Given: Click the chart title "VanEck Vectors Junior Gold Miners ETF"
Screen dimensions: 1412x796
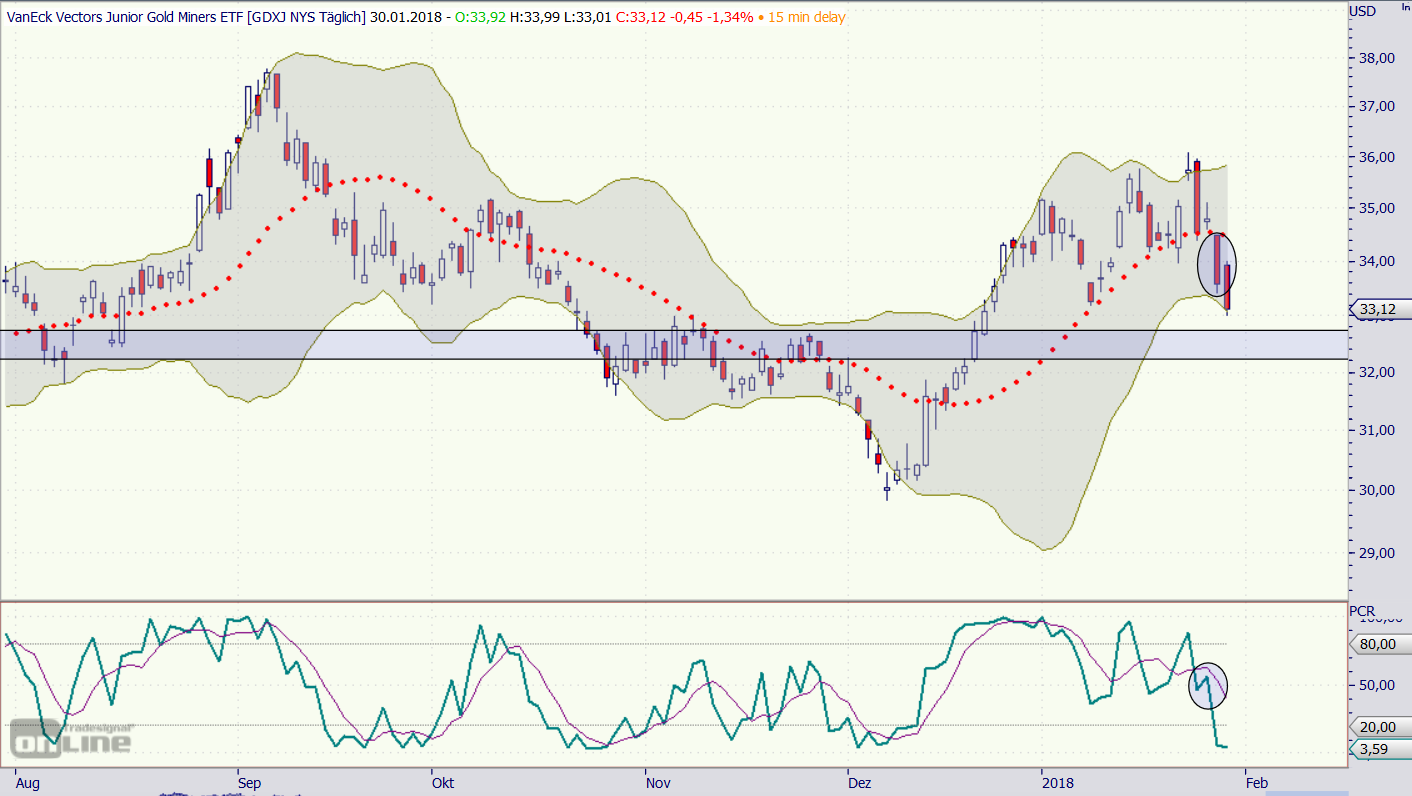Looking at the screenshot, I should pos(126,17).
